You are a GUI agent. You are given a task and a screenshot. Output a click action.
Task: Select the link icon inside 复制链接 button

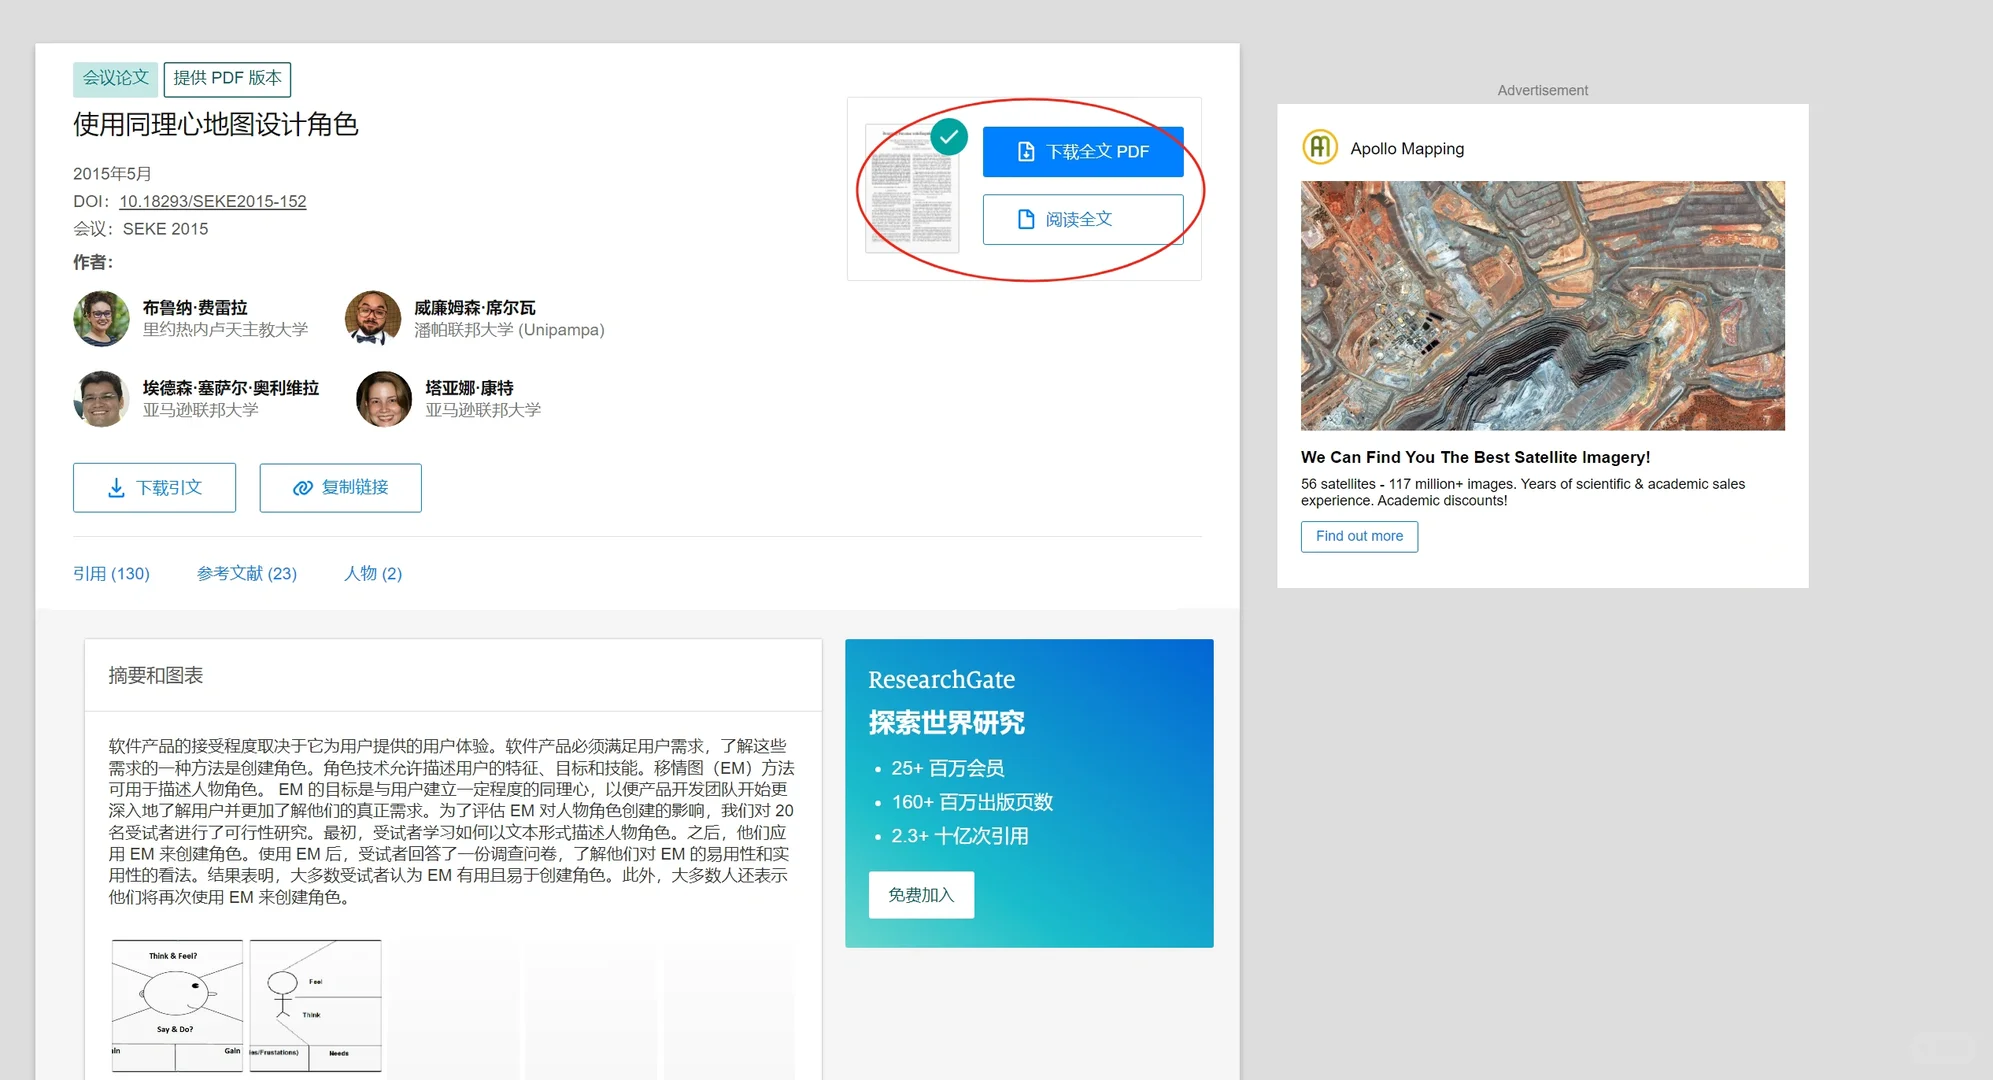[x=302, y=487]
